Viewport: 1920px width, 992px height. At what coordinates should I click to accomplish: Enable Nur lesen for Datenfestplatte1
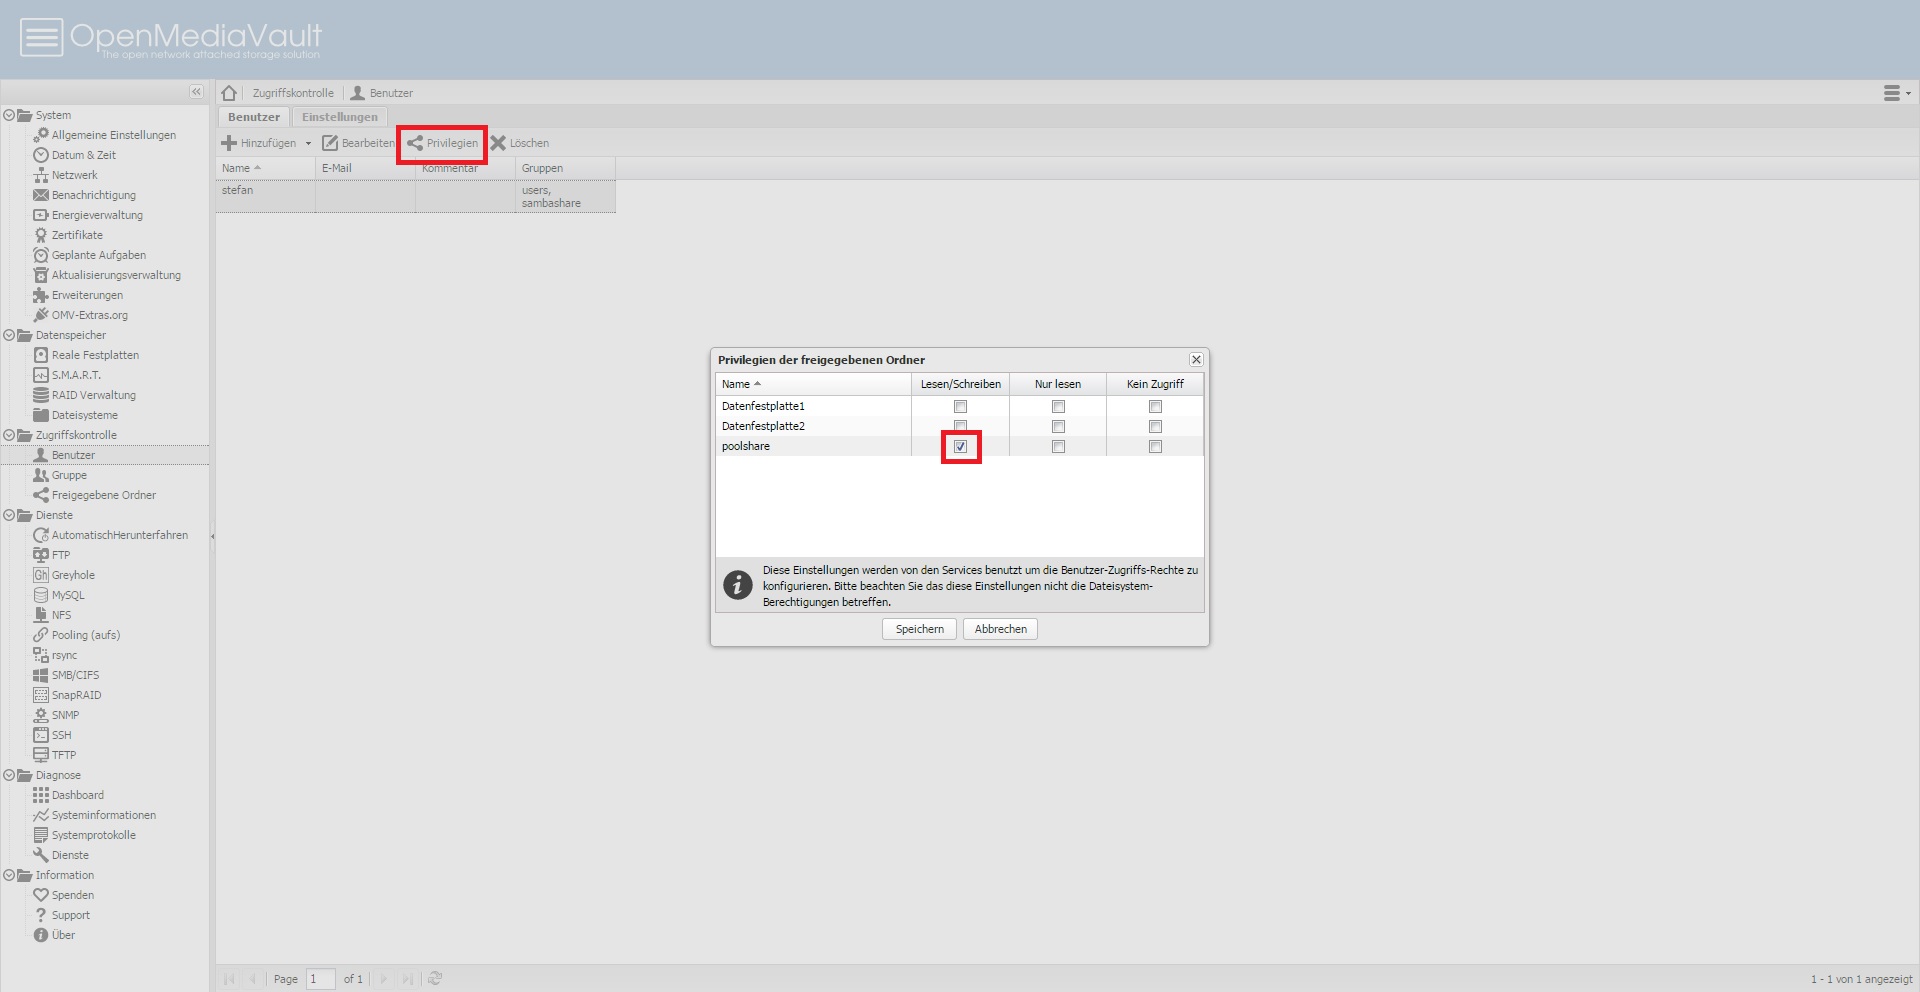1058,407
